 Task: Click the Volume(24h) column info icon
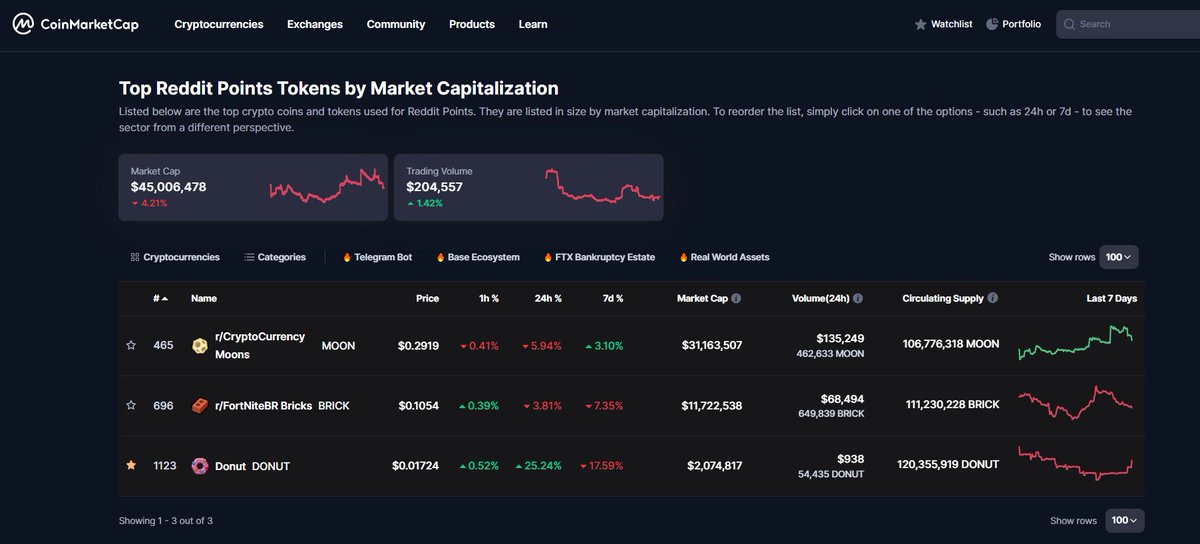click(858, 298)
